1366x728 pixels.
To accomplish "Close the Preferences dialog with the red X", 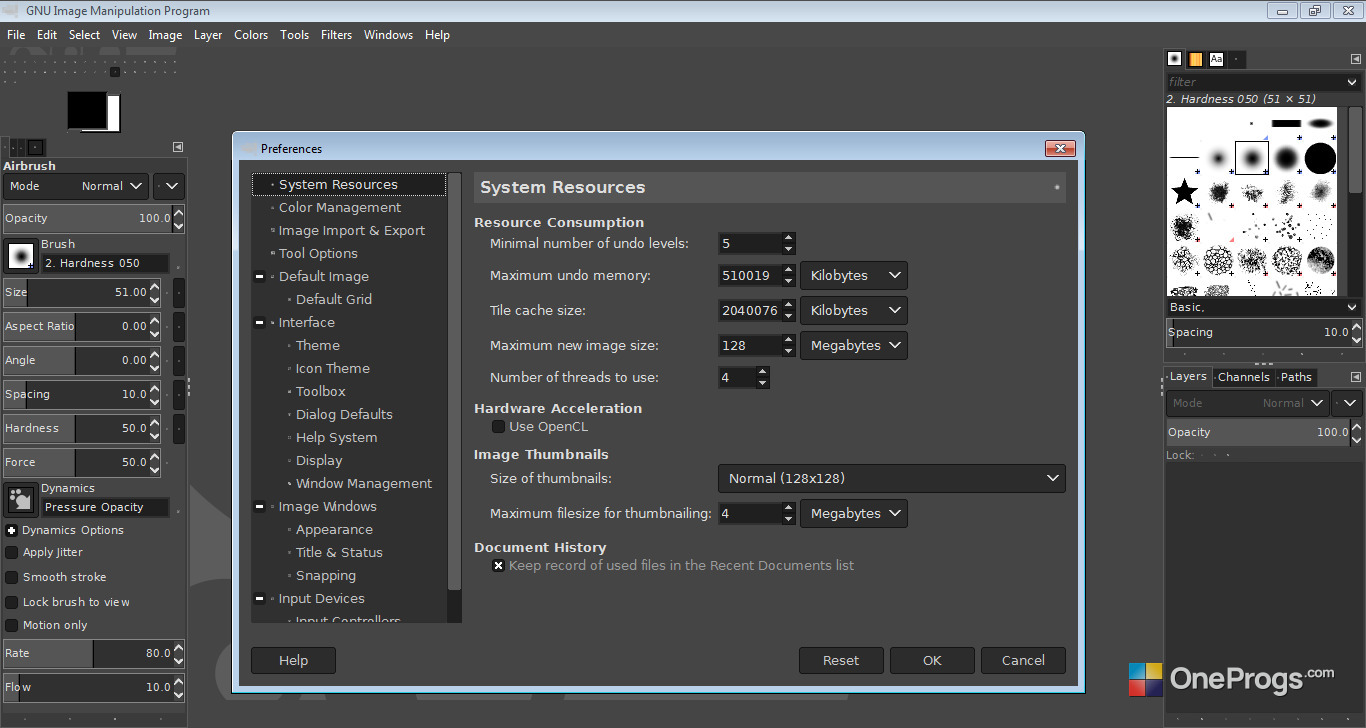I will [1060, 148].
